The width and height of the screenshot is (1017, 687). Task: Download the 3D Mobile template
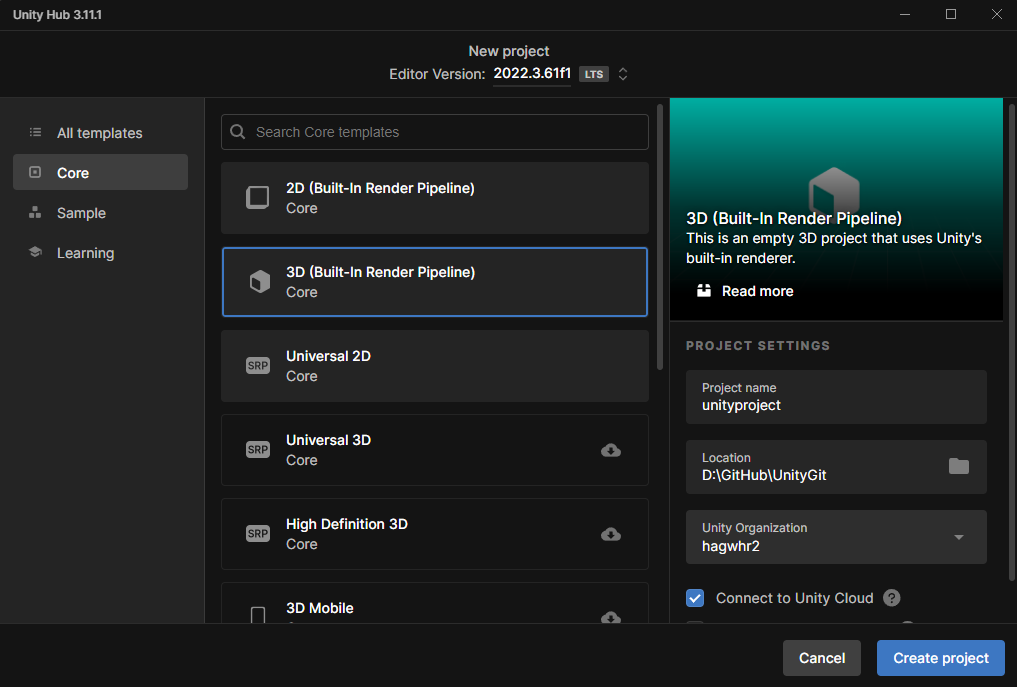pos(610,617)
